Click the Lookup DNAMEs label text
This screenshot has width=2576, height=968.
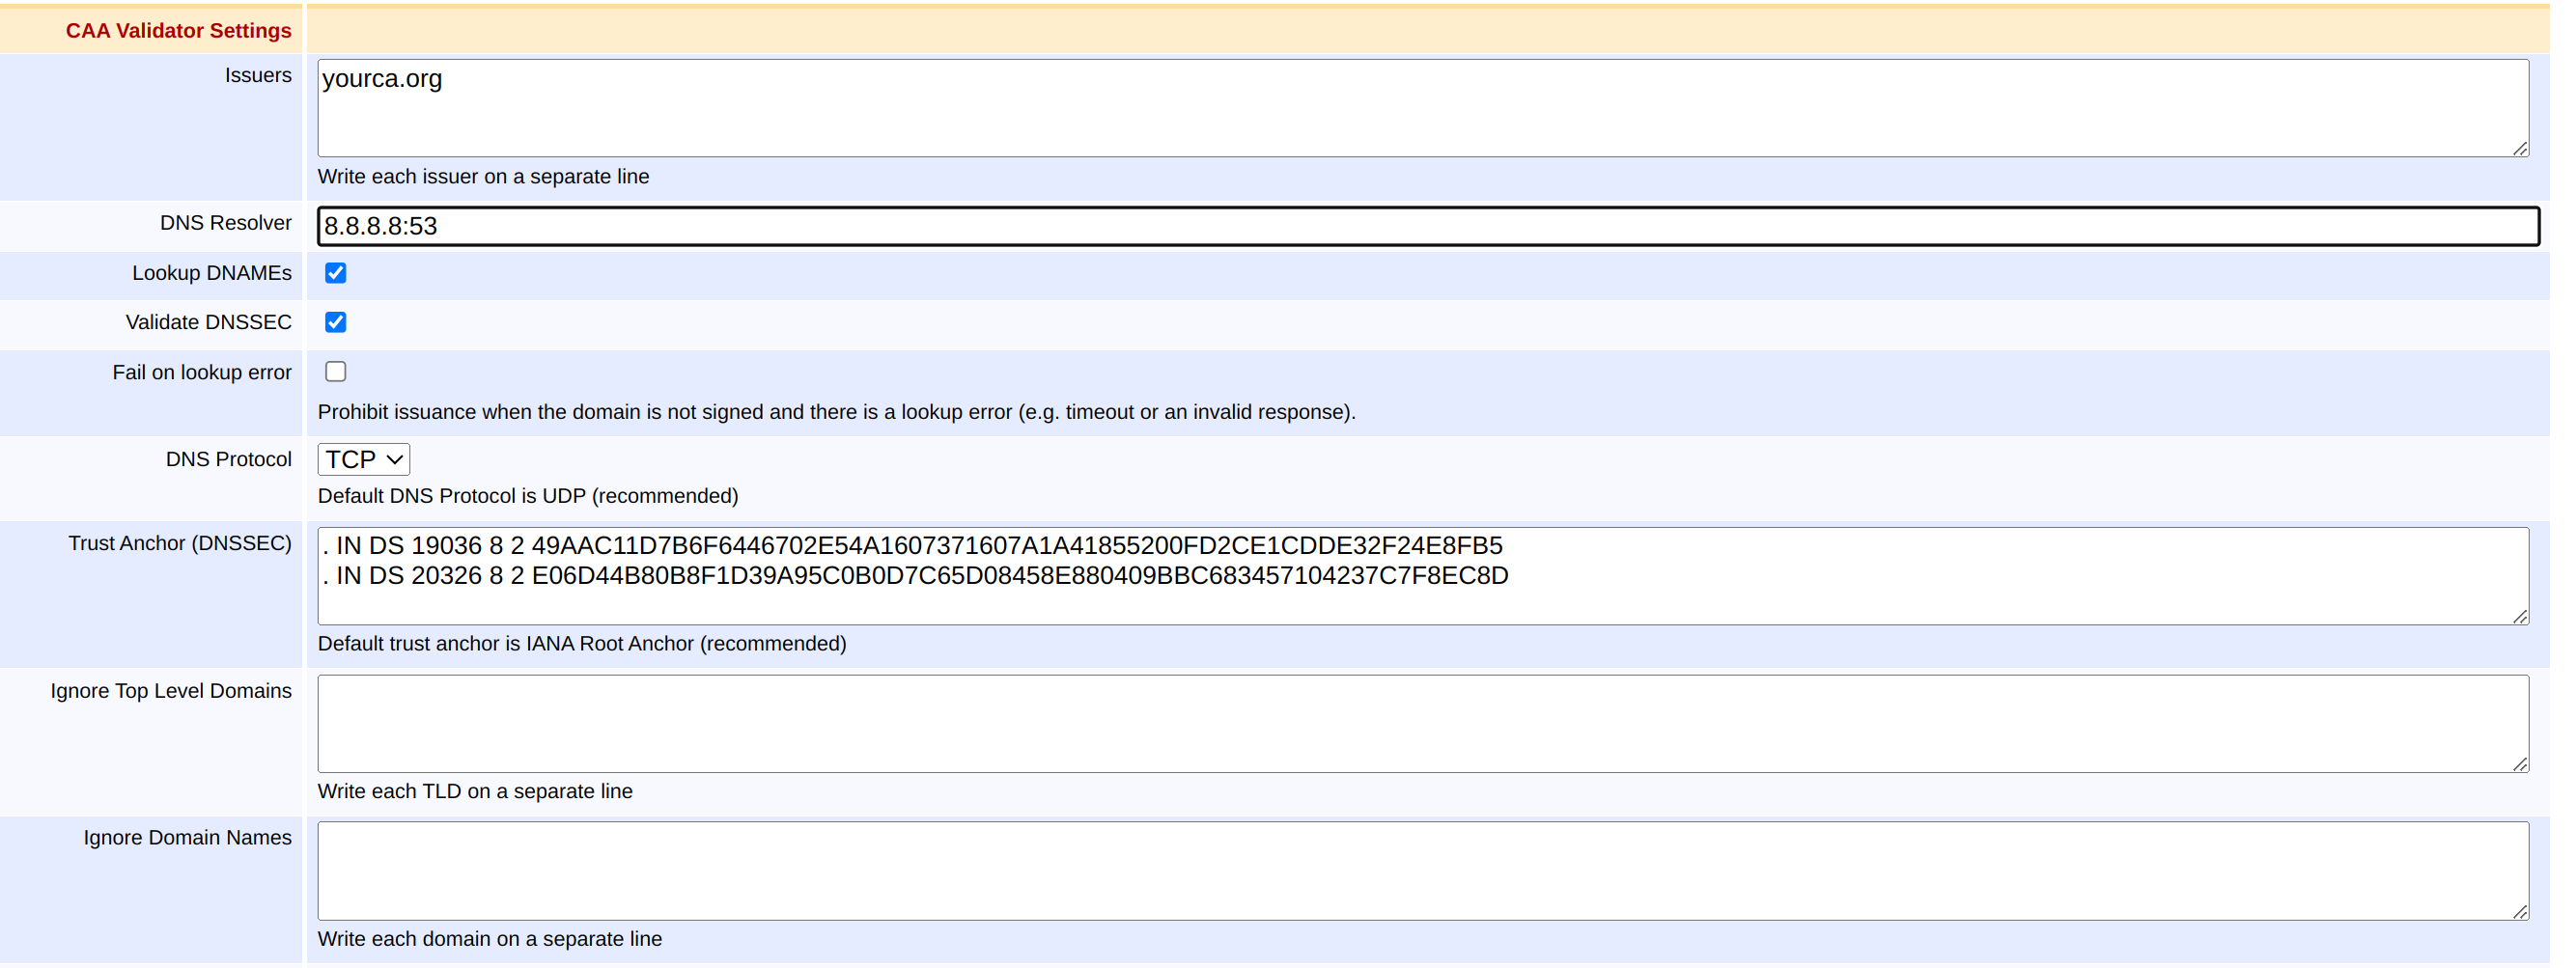(211, 273)
